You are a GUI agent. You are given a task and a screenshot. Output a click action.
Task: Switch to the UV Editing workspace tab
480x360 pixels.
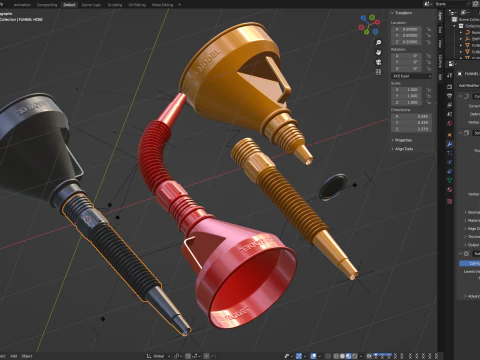[x=137, y=5]
